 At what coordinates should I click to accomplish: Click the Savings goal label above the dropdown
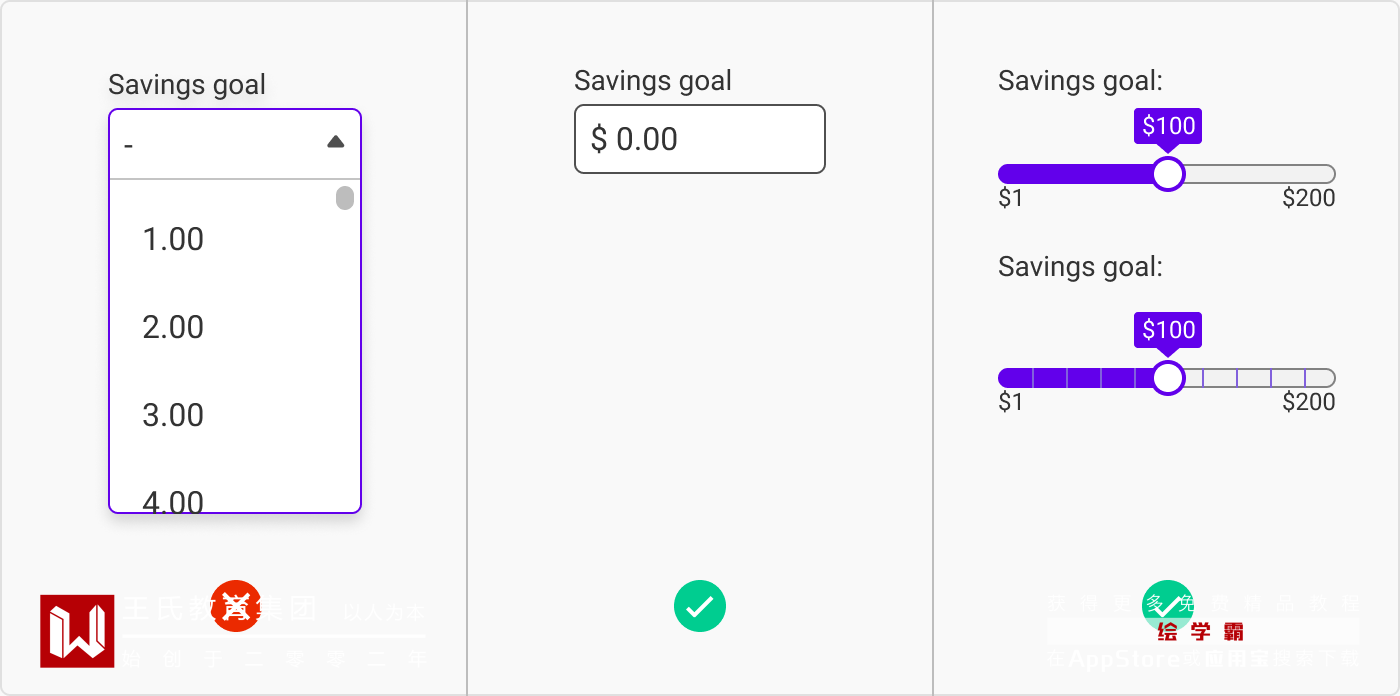pyautogui.click(x=187, y=85)
